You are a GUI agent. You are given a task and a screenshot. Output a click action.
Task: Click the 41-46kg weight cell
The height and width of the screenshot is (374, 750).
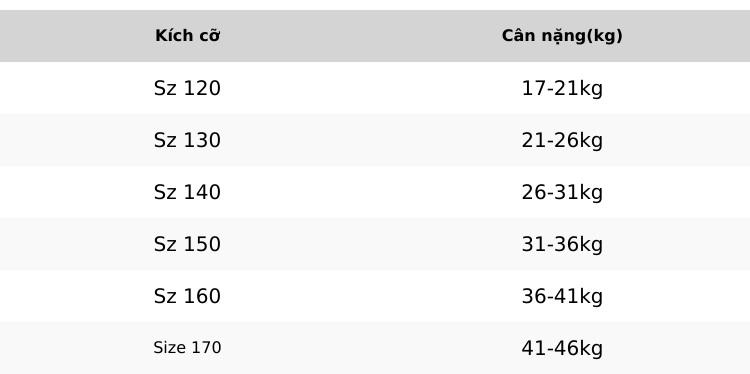click(x=562, y=348)
